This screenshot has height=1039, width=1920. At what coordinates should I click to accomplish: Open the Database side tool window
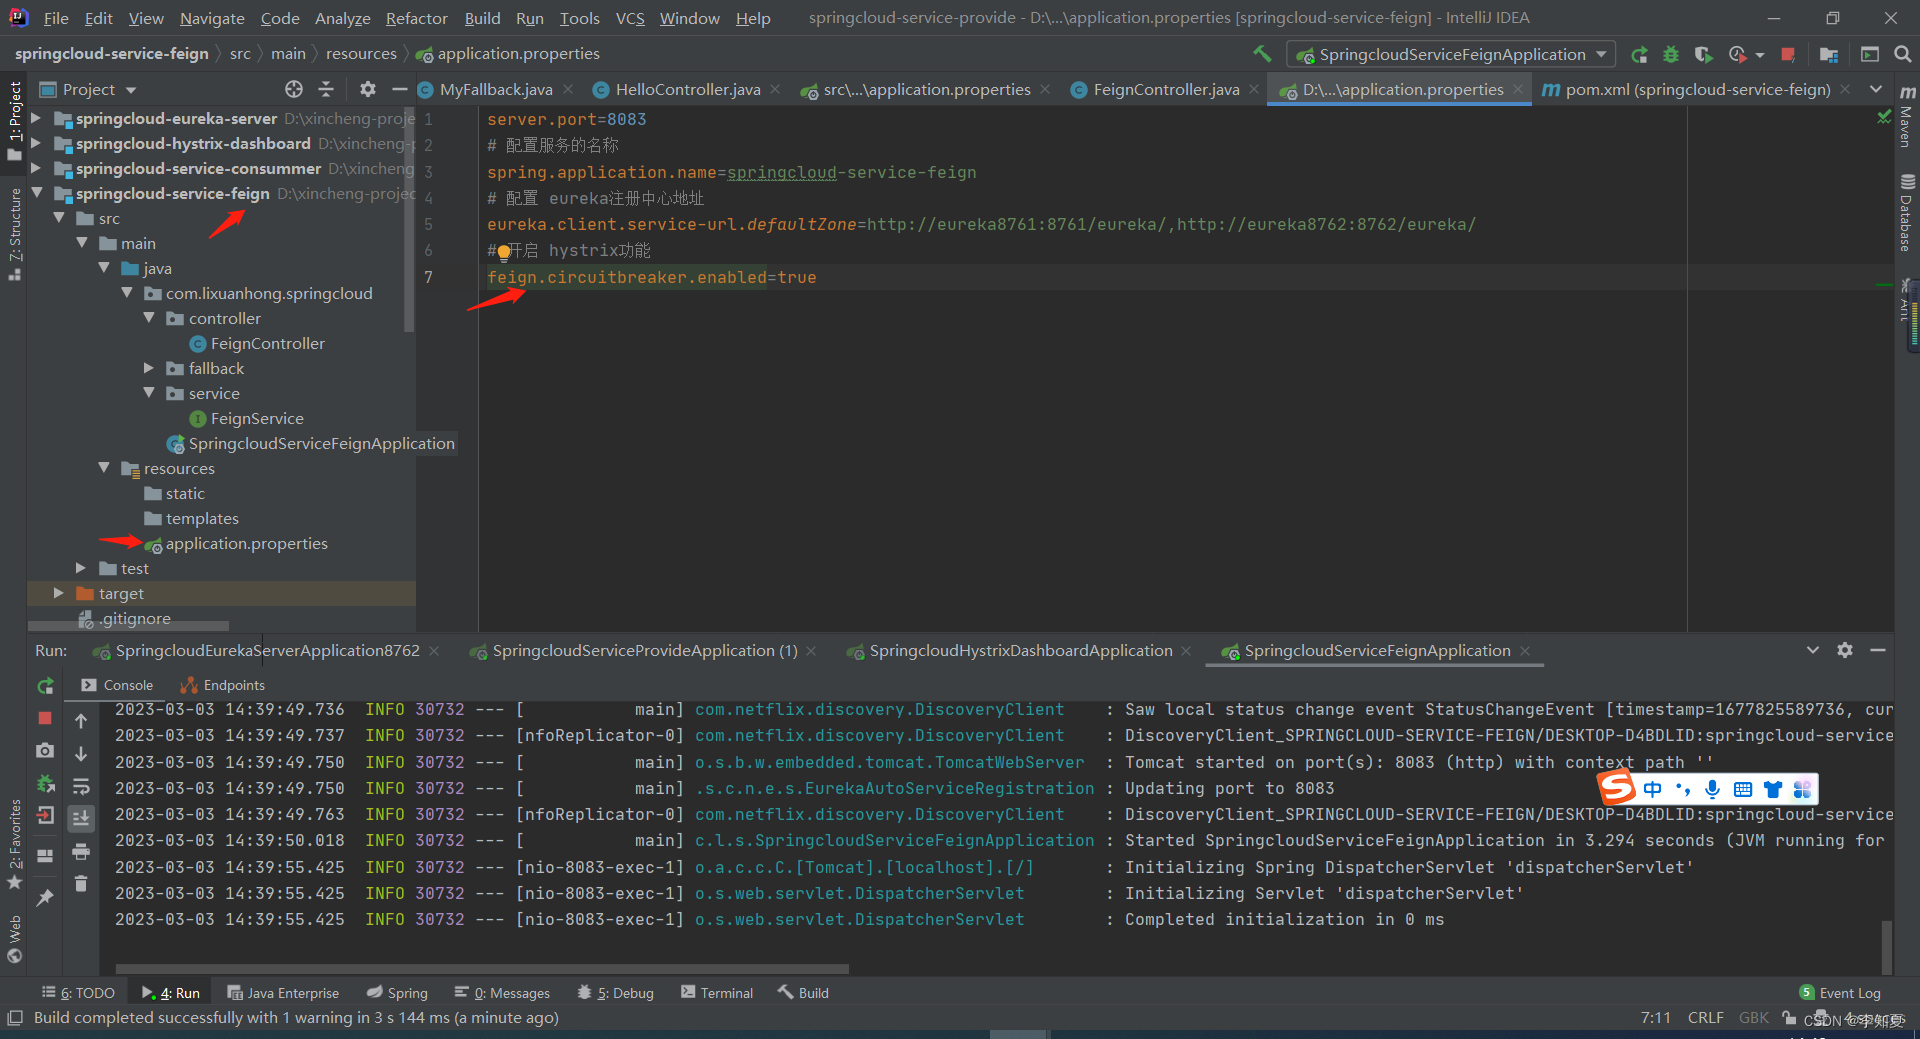1907,213
